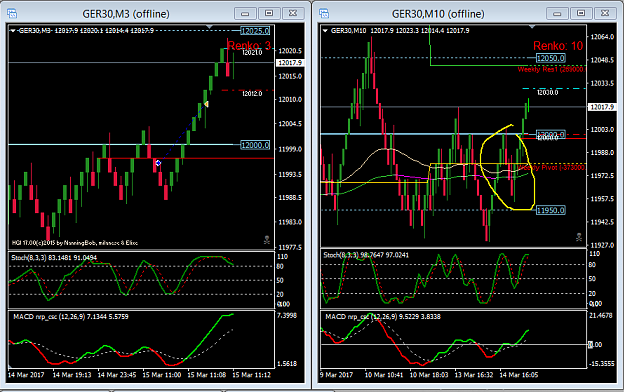625x392 pixels.
Task: Click '14 Mar 19:13' on M3 time axis
Action: tap(72, 375)
